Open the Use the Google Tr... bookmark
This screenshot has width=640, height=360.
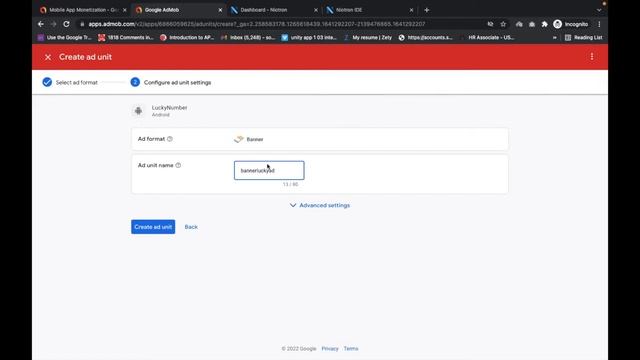tap(64, 38)
